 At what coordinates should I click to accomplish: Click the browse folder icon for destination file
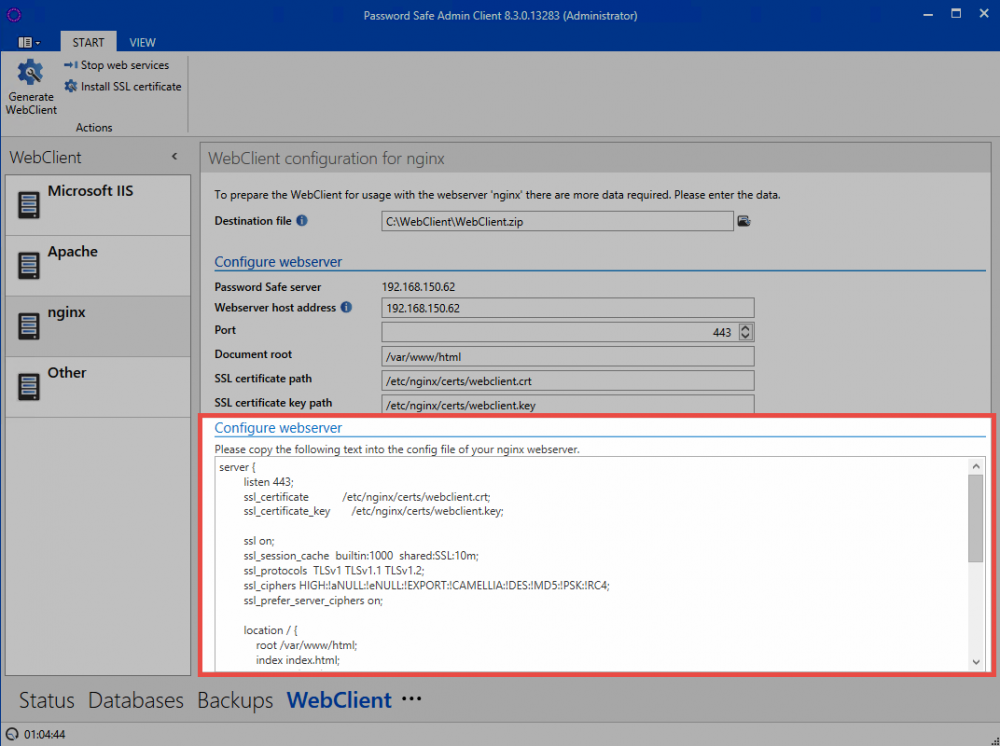click(x=744, y=221)
